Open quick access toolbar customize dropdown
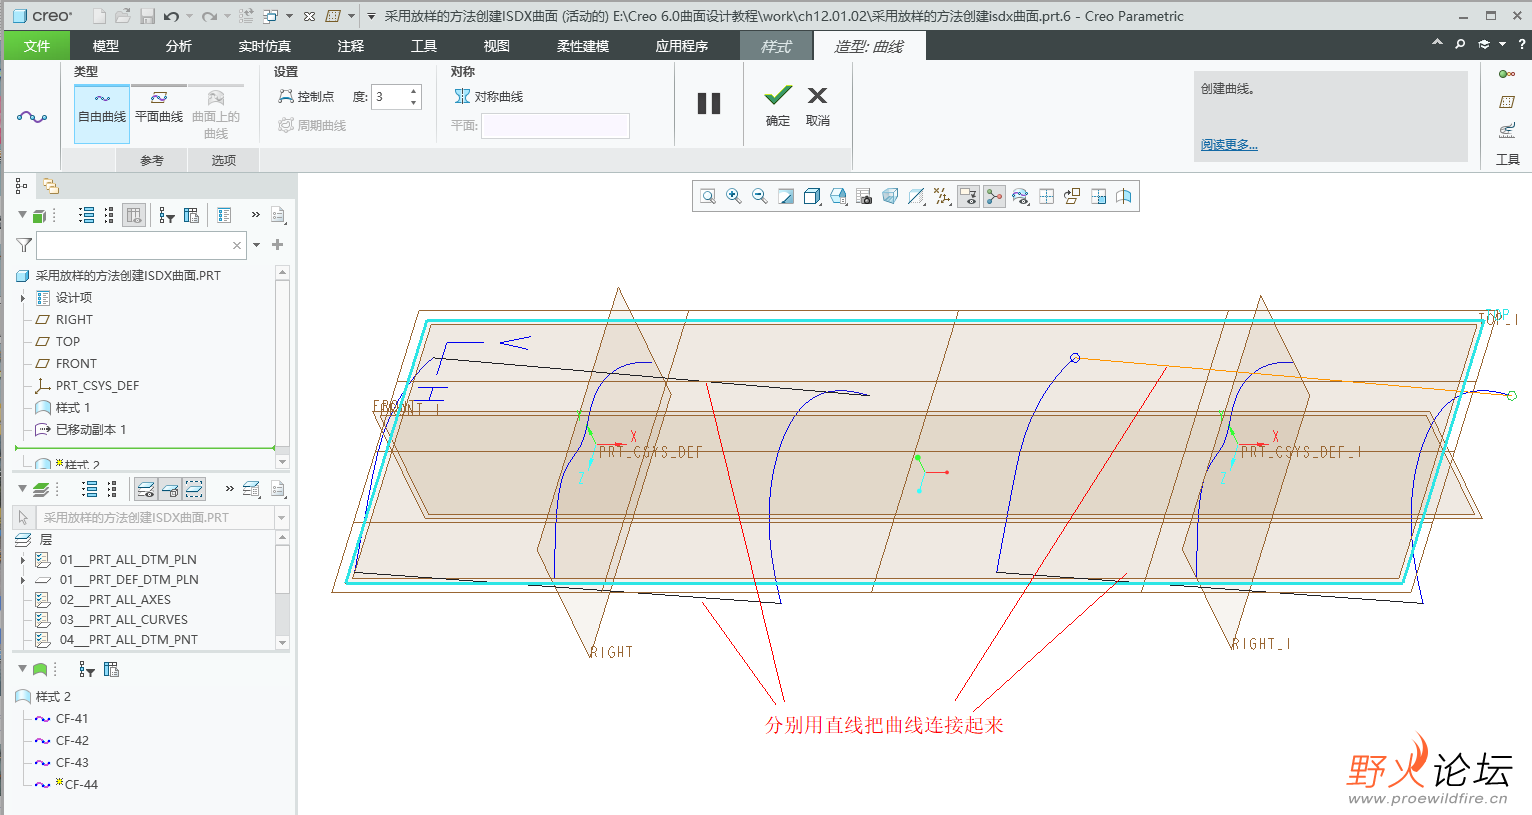 [371, 16]
